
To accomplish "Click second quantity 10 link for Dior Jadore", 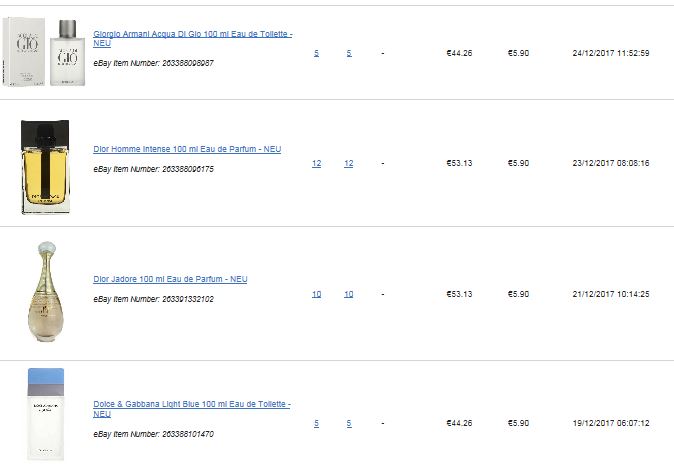I will point(349,294).
